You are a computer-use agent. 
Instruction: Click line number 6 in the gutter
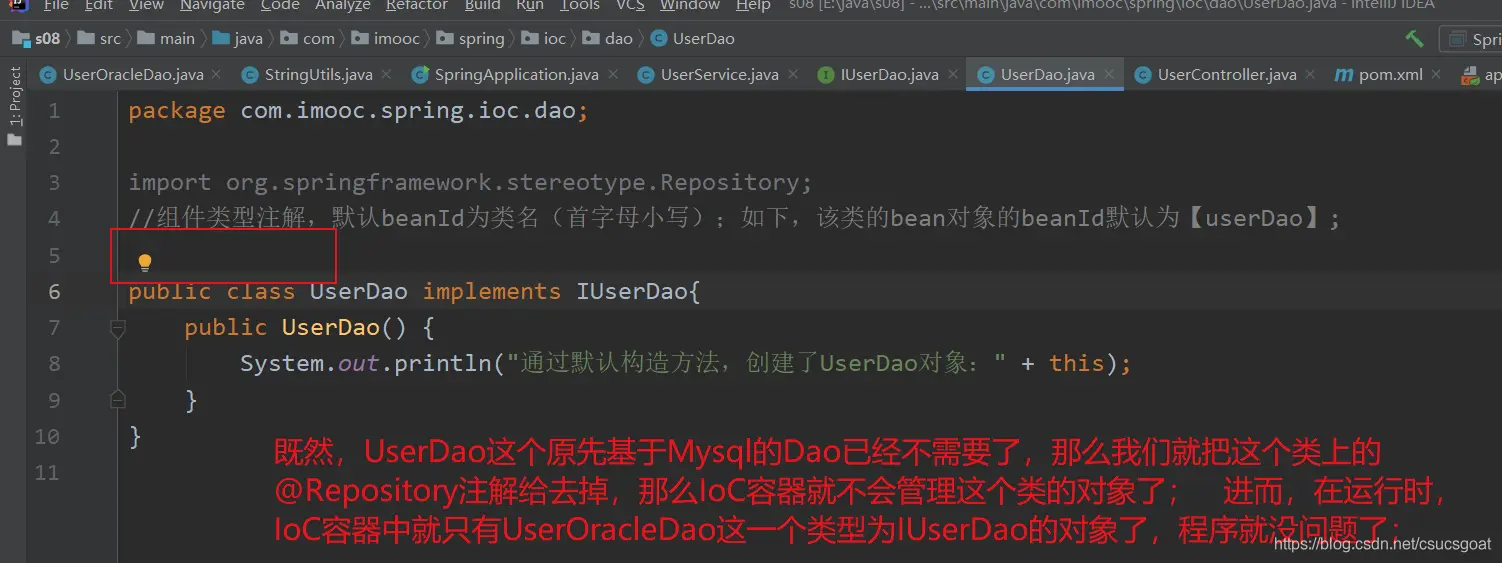click(x=54, y=291)
